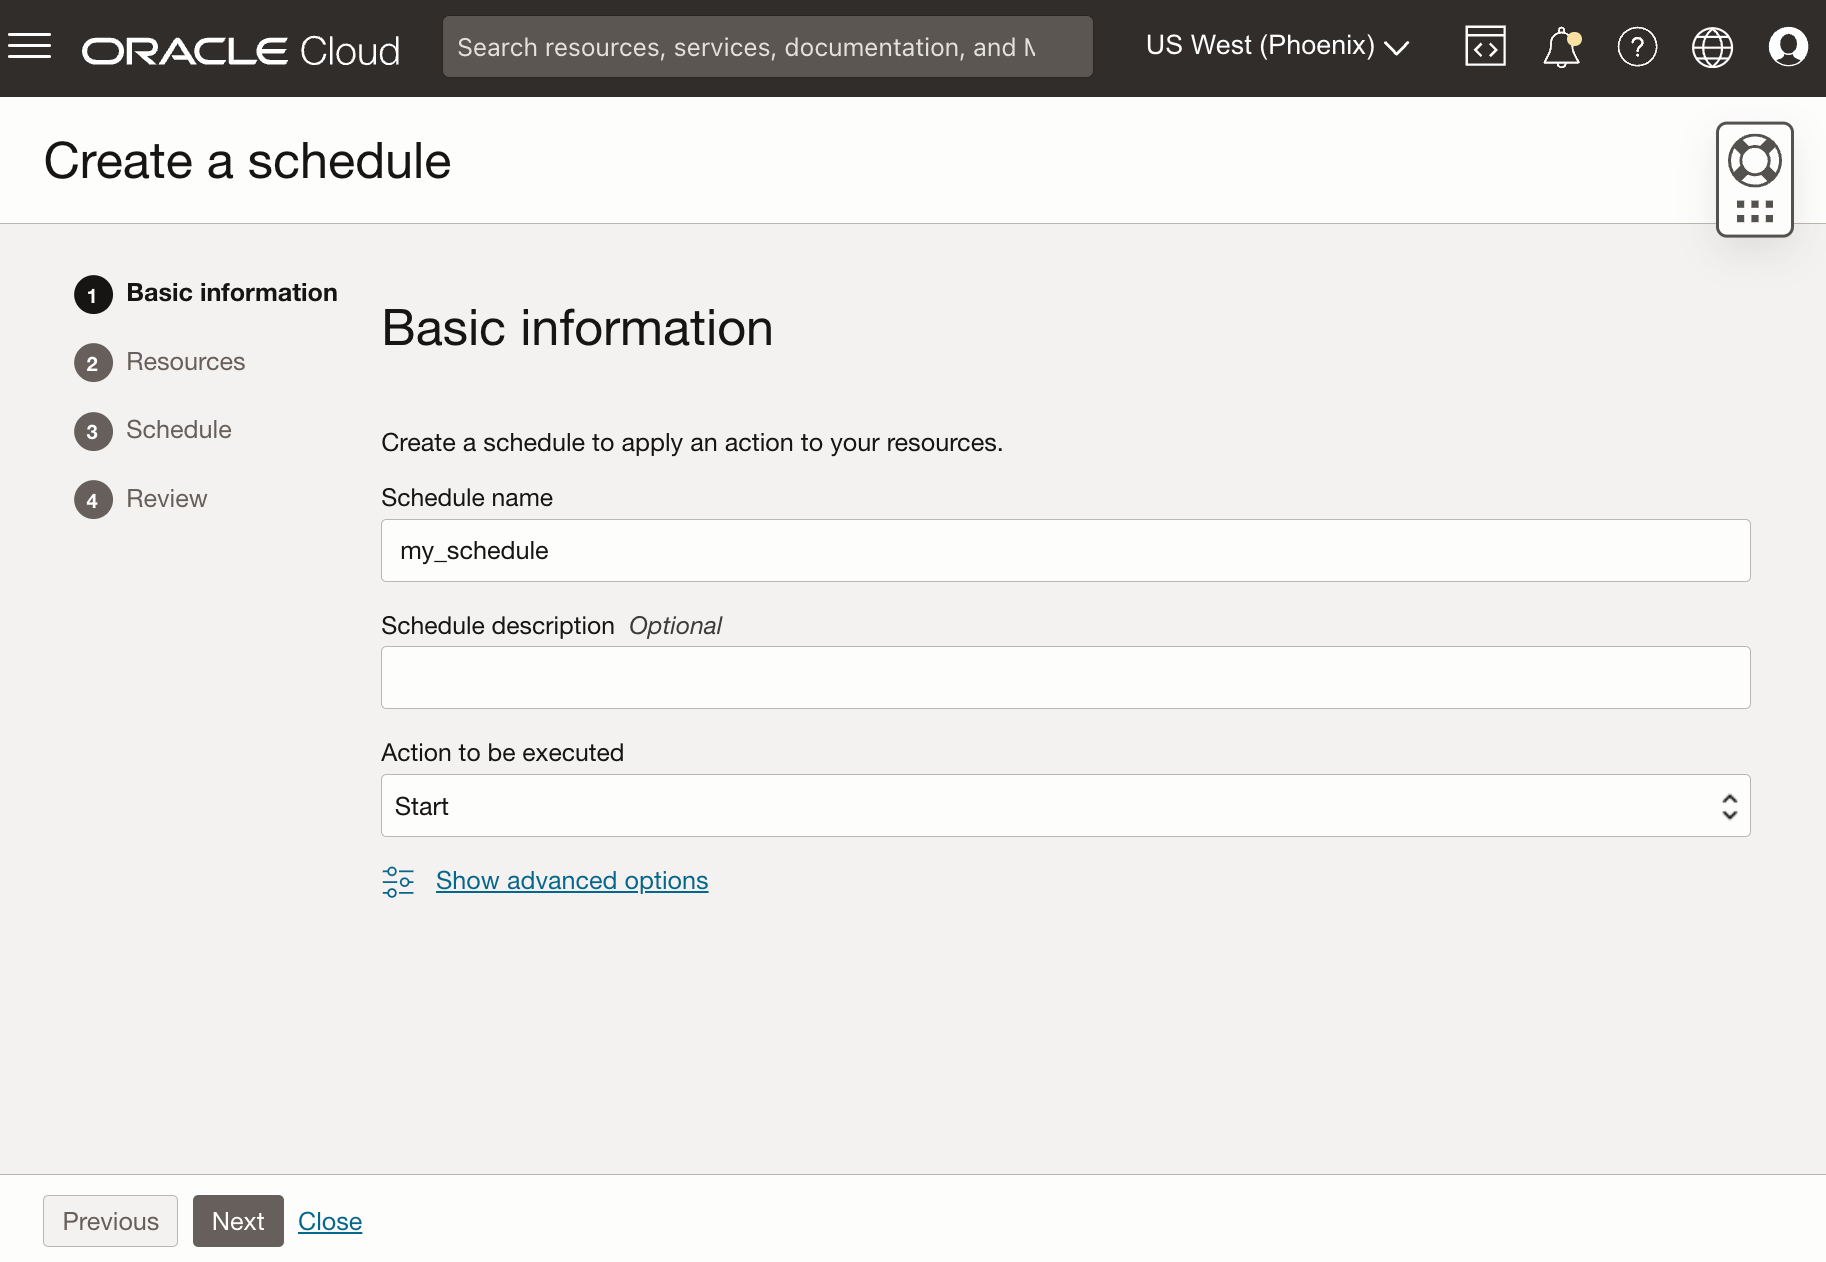Click the Previous button
The image size is (1826, 1262).
pyautogui.click(x=110, y=1221)
